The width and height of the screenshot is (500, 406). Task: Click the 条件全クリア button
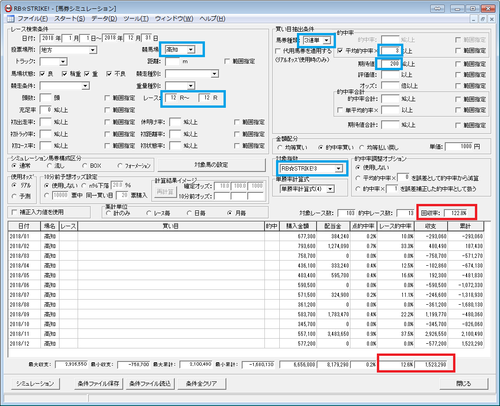[201, 384]
